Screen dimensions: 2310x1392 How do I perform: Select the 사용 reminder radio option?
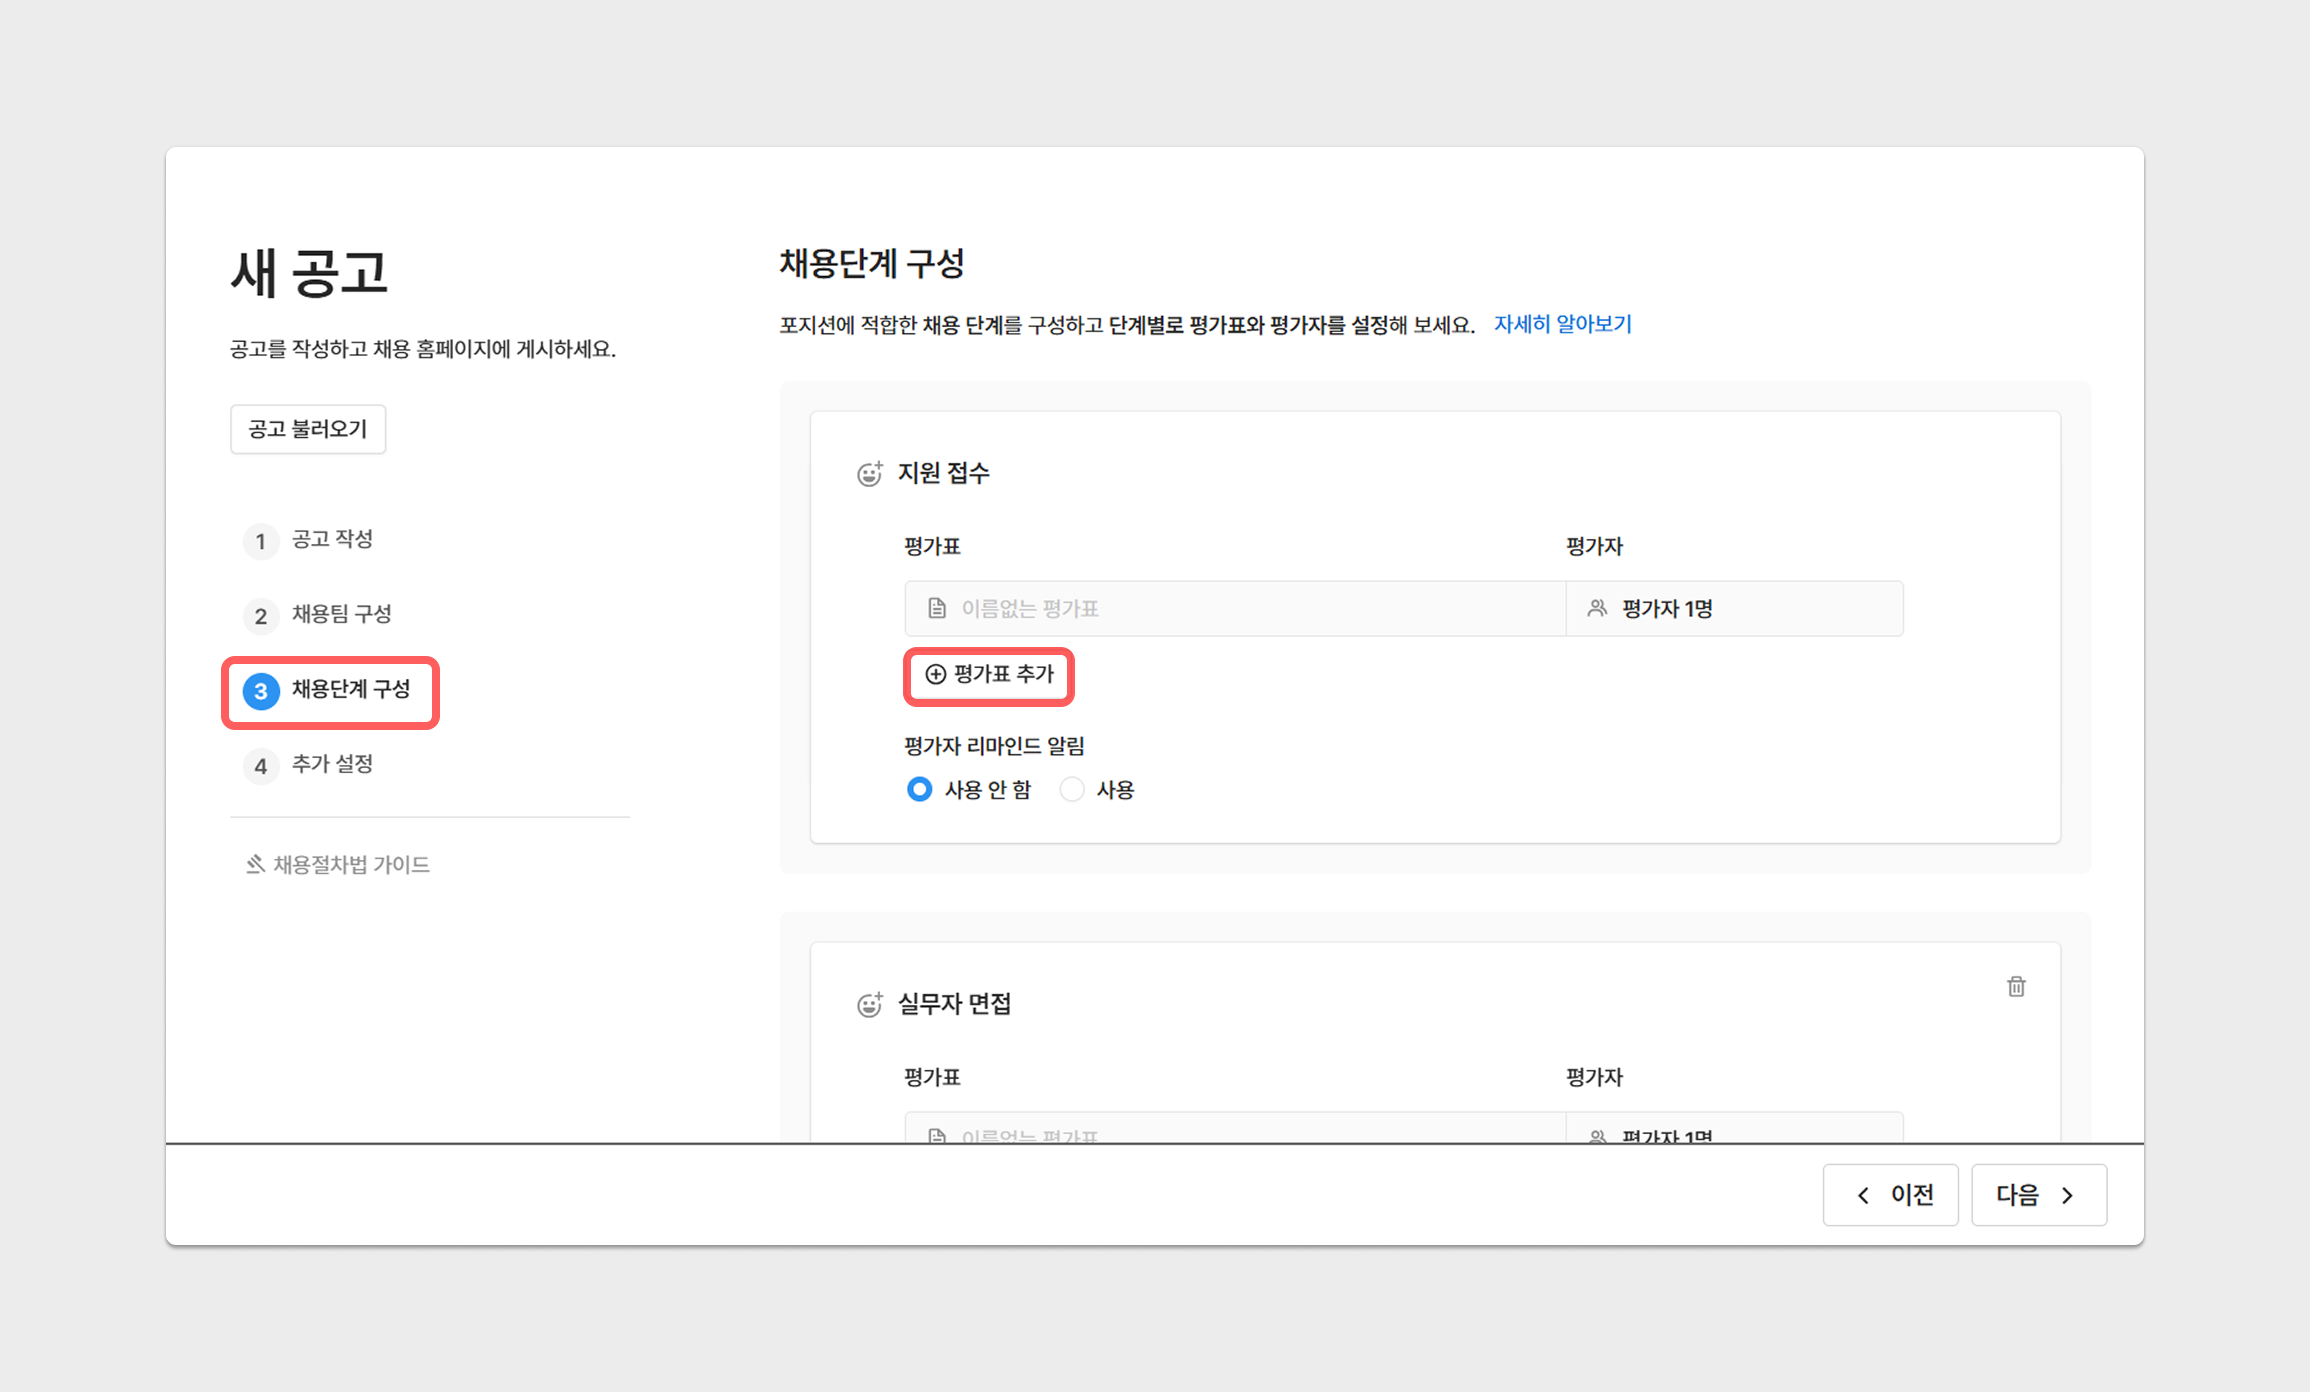point(1071,789)
